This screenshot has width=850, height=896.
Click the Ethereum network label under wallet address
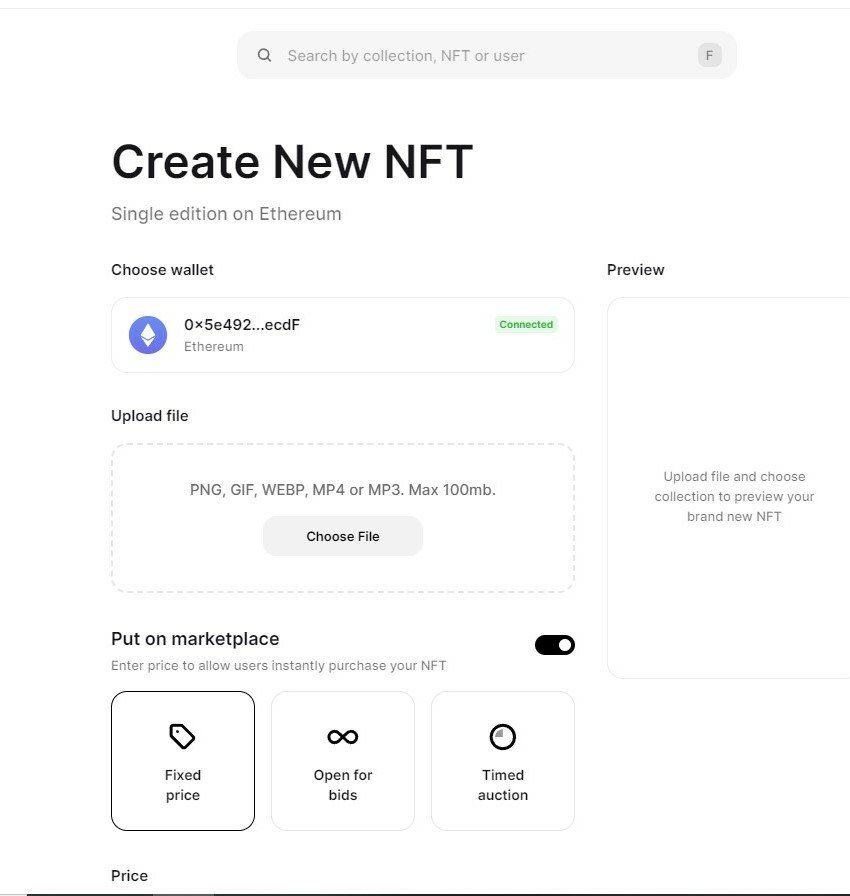214,346
